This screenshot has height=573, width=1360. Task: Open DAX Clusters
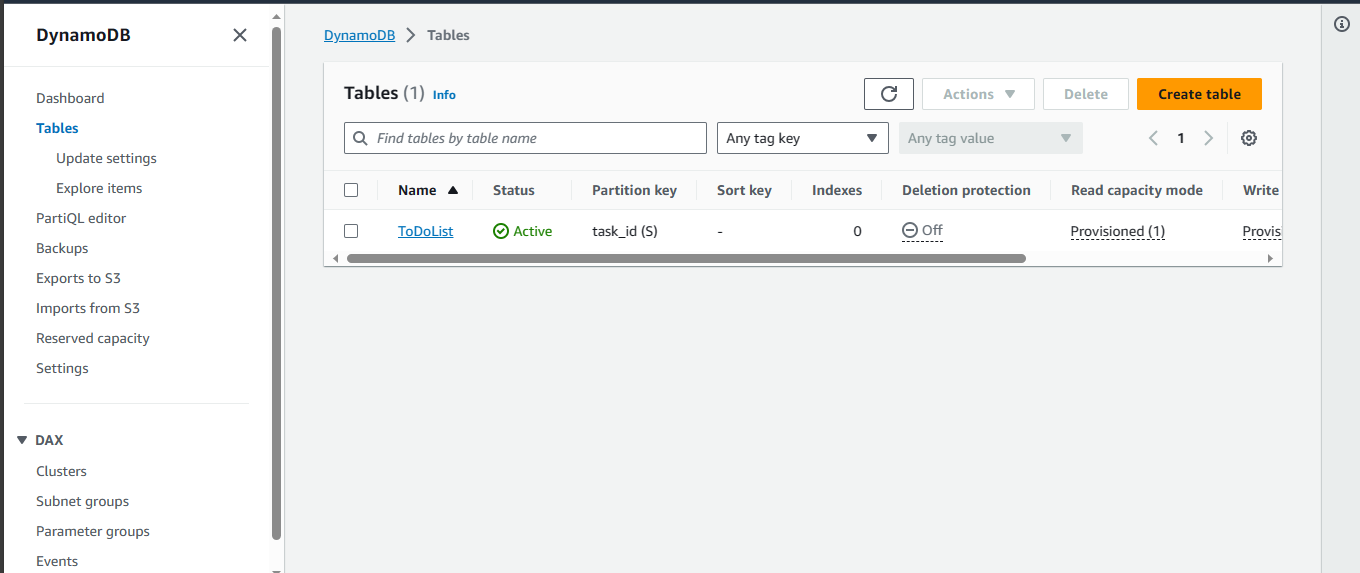tap(61, 471)
